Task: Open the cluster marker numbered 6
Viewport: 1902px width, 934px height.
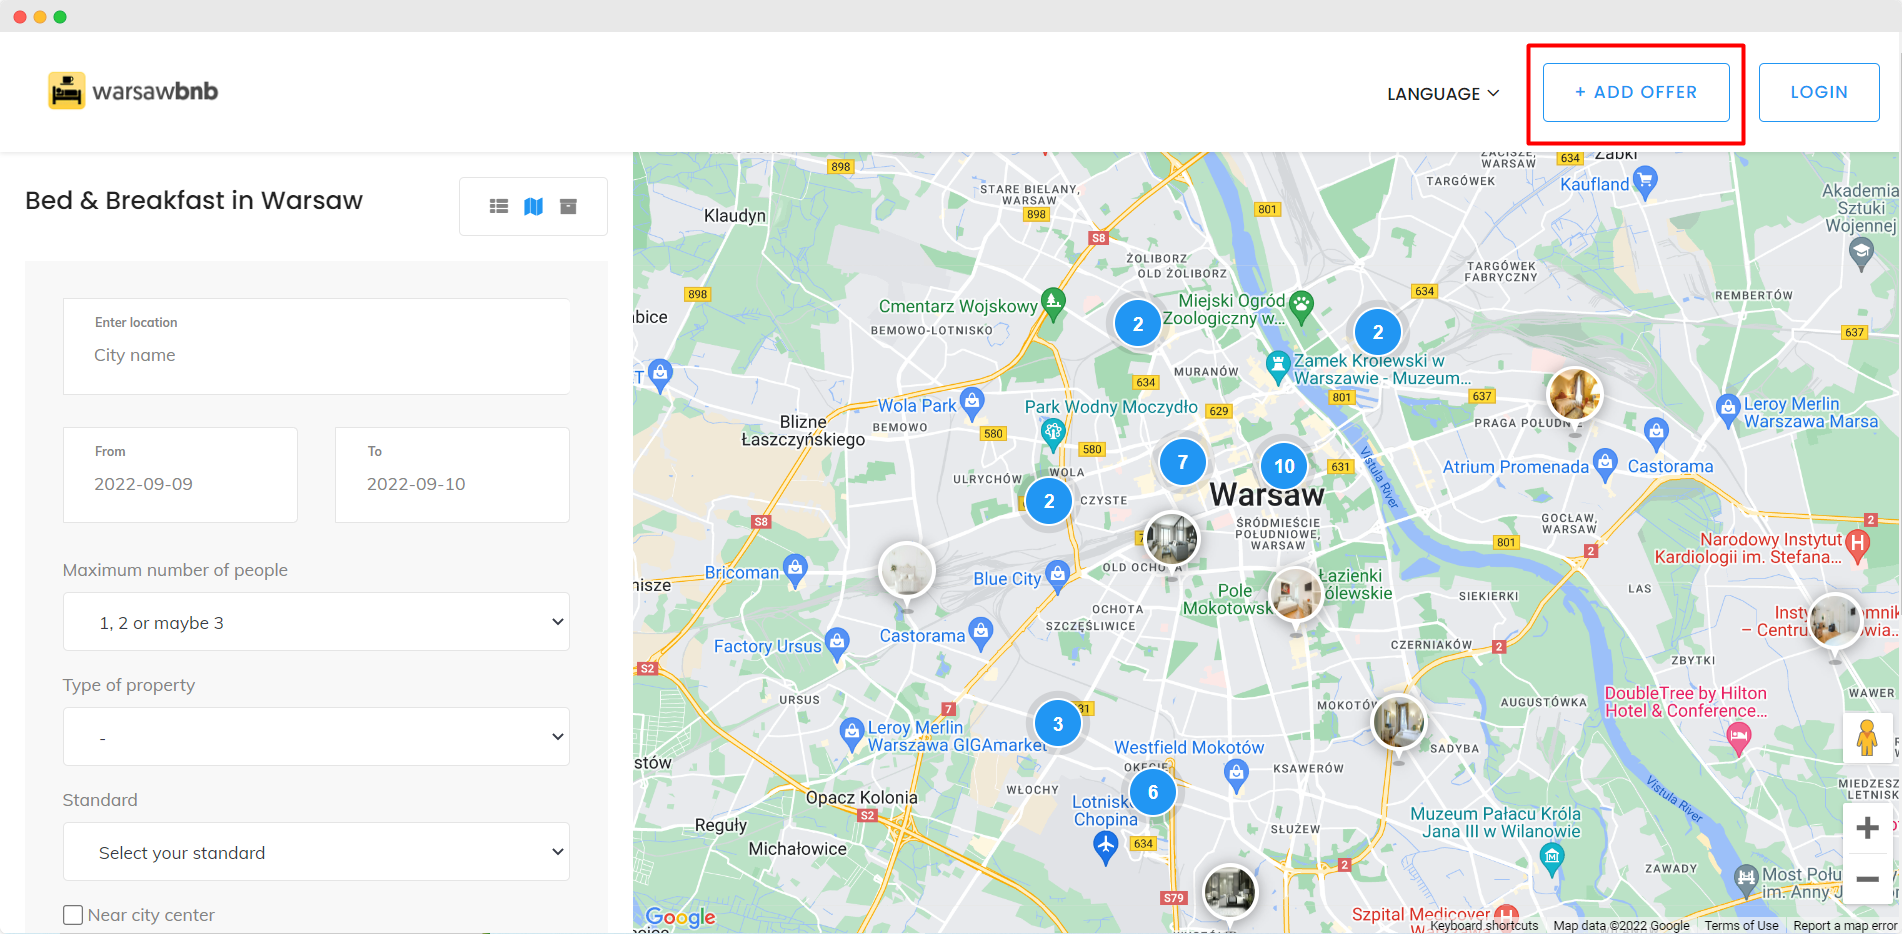Action: tap(1153, 792)
